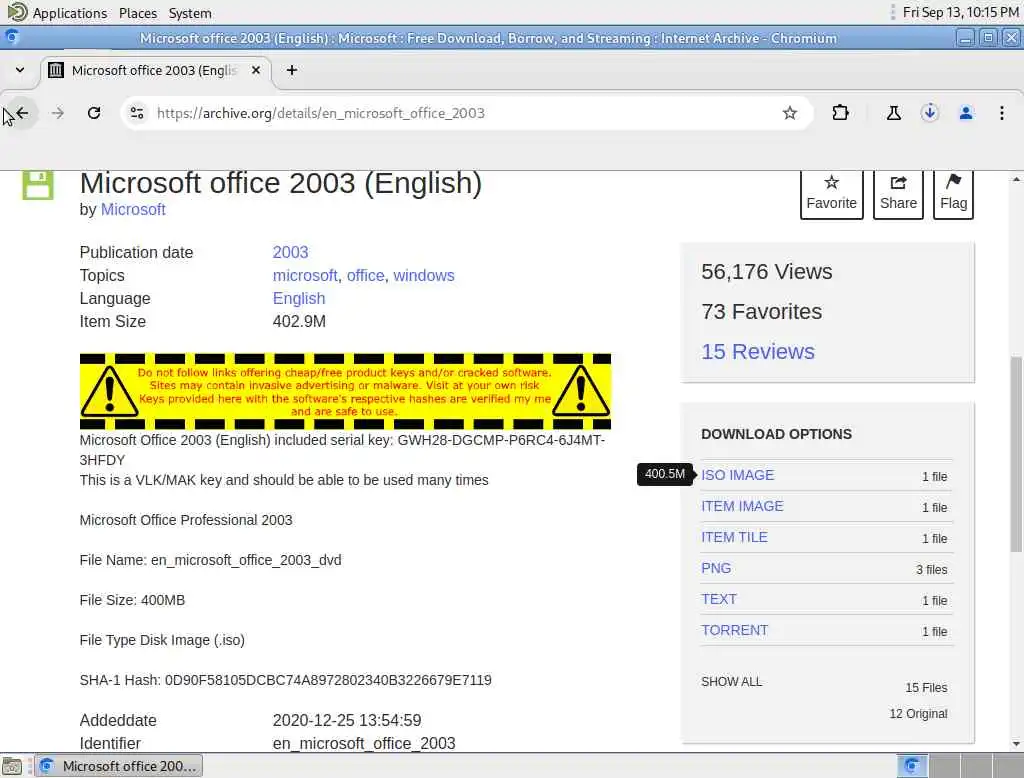This screenshot has height=778, width=1024.
Task: Open the Extensions puzzle icon
Action: coord(840,113)
